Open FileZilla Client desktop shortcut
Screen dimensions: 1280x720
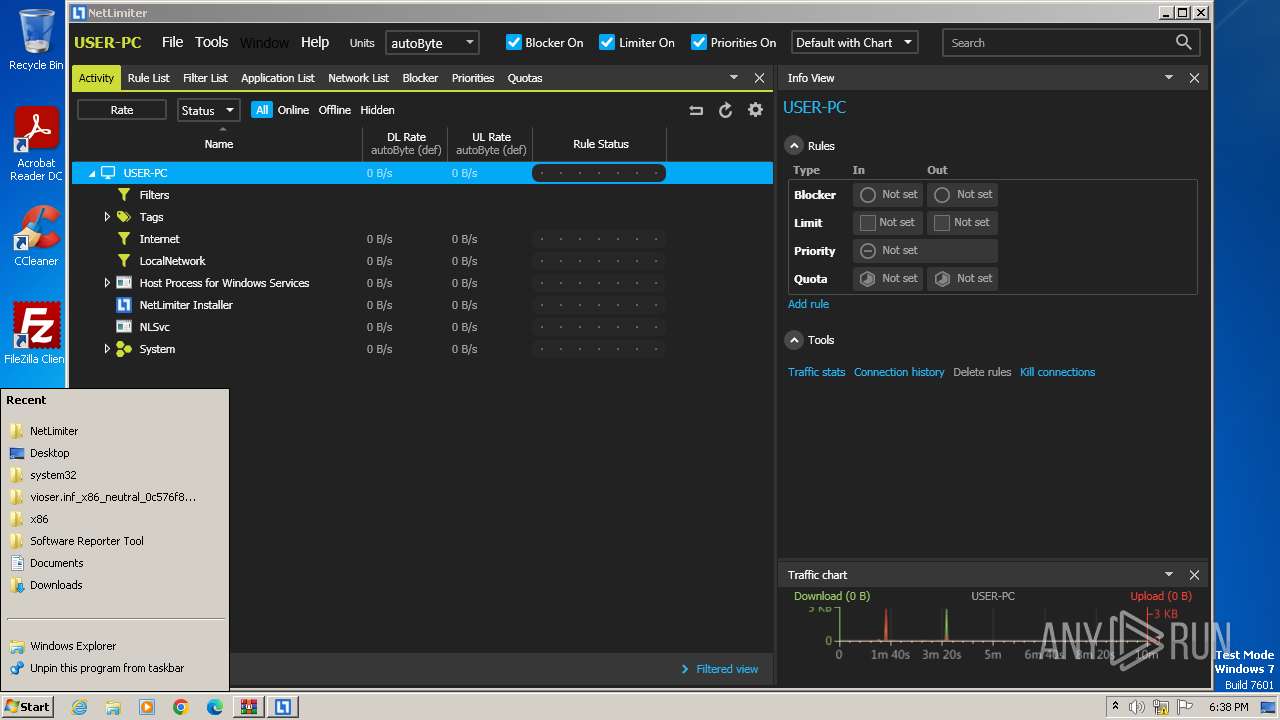(36, 333)
